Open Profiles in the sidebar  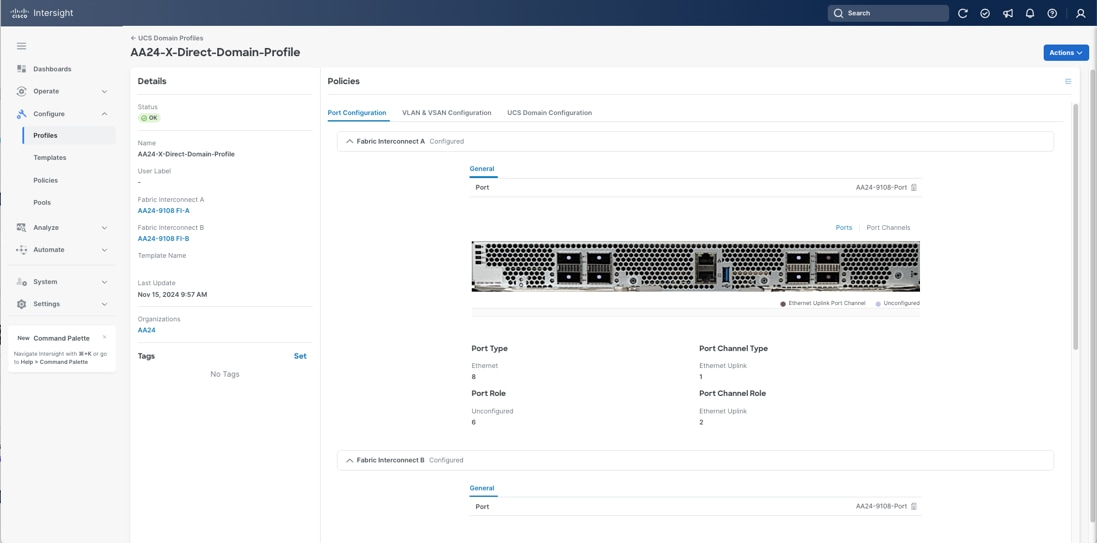45,135
